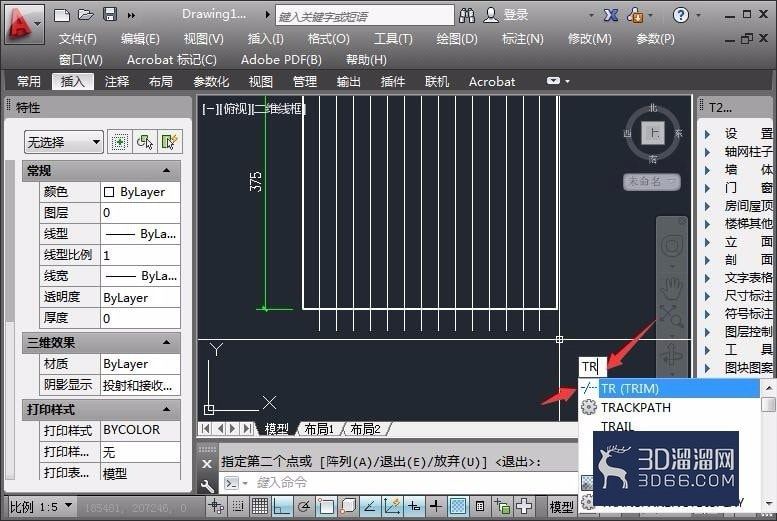
Task: Toggle infer constraints in status bar
Action: [216, 506]
